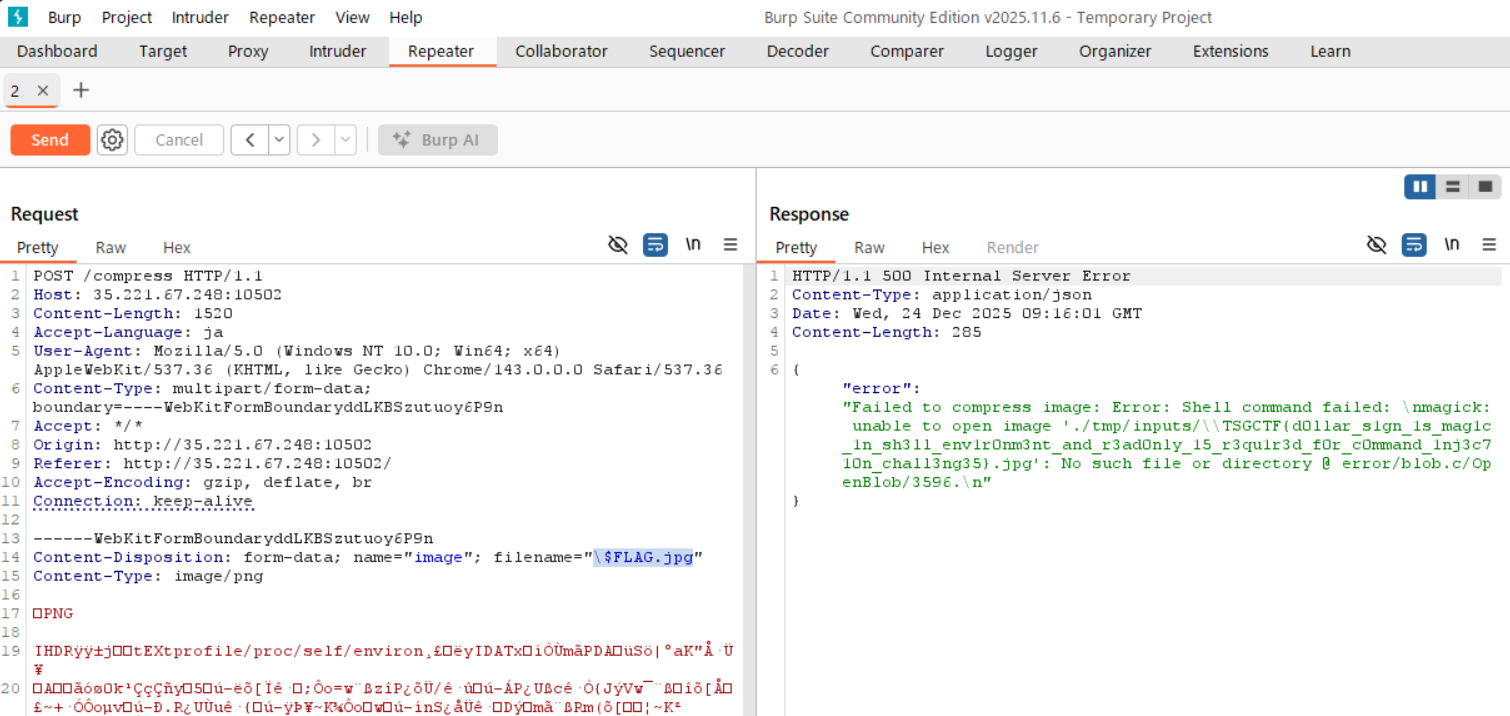Open Response panel hamburger options menu

pos(1489,245)
